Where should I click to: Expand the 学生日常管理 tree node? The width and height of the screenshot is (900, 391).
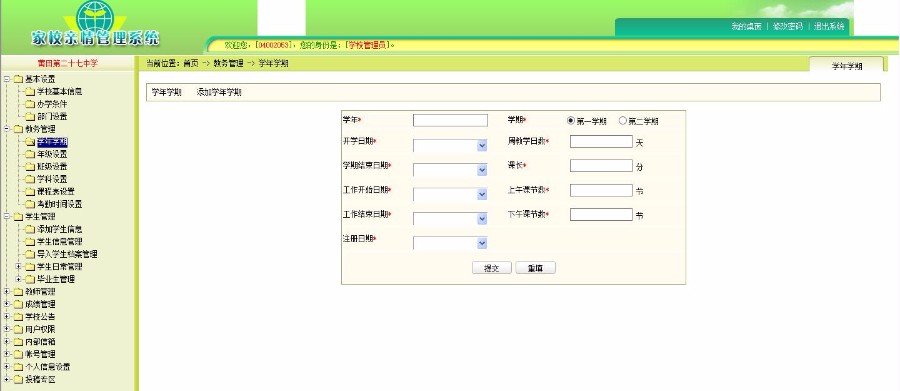[18, 266]
